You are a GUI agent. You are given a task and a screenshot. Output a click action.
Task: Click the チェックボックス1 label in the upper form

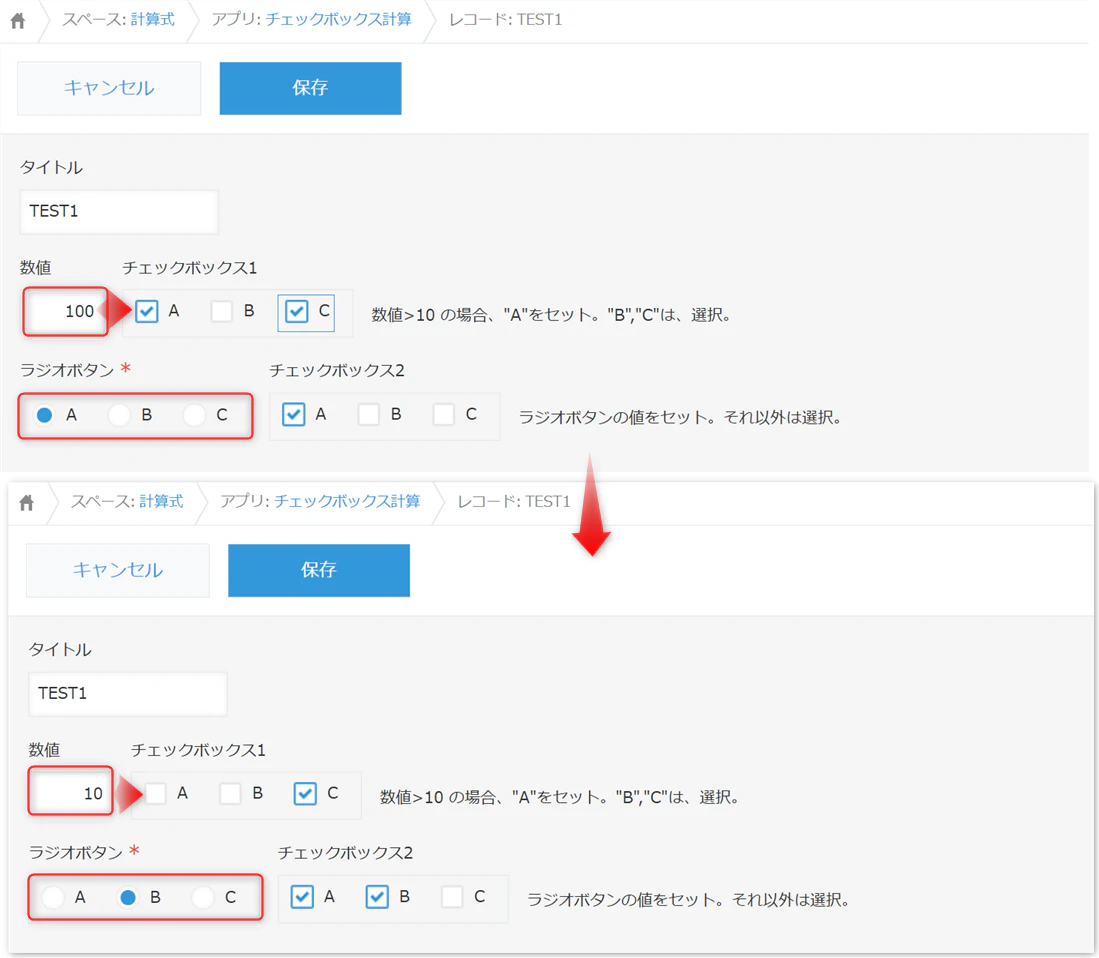click(190, 268)
